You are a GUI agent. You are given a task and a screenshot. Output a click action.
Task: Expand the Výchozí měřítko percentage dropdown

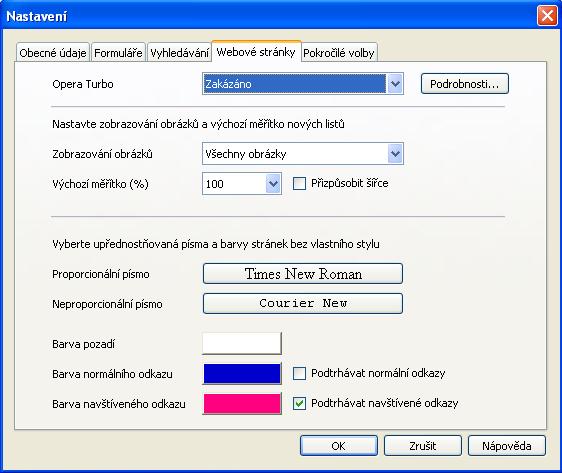[x=242, y=184]
